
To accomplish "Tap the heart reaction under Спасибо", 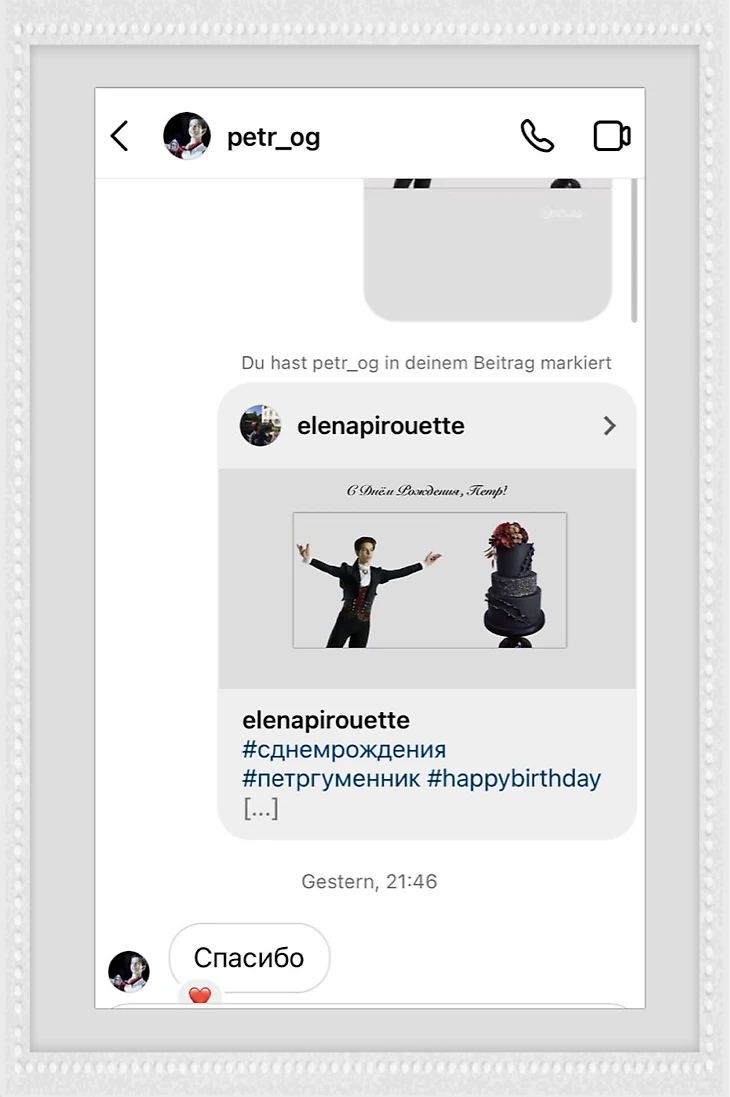I will pyautogui.click(x=200, y=995).
